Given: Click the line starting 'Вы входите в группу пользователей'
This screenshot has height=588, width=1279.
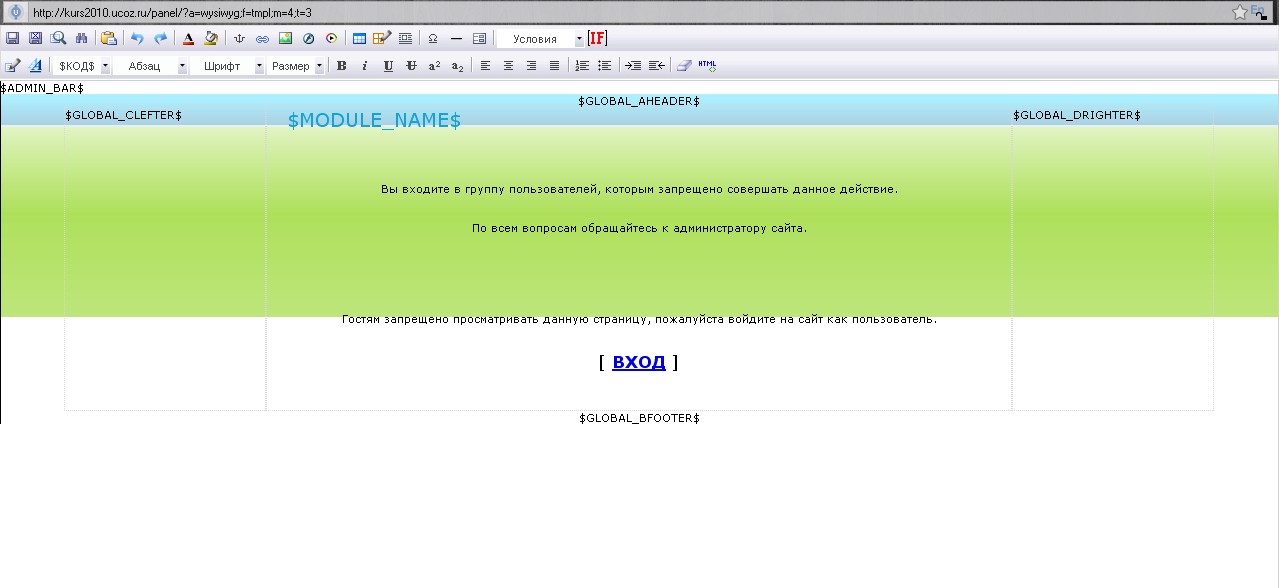Looking at the screenshot, I should (639, 189).
